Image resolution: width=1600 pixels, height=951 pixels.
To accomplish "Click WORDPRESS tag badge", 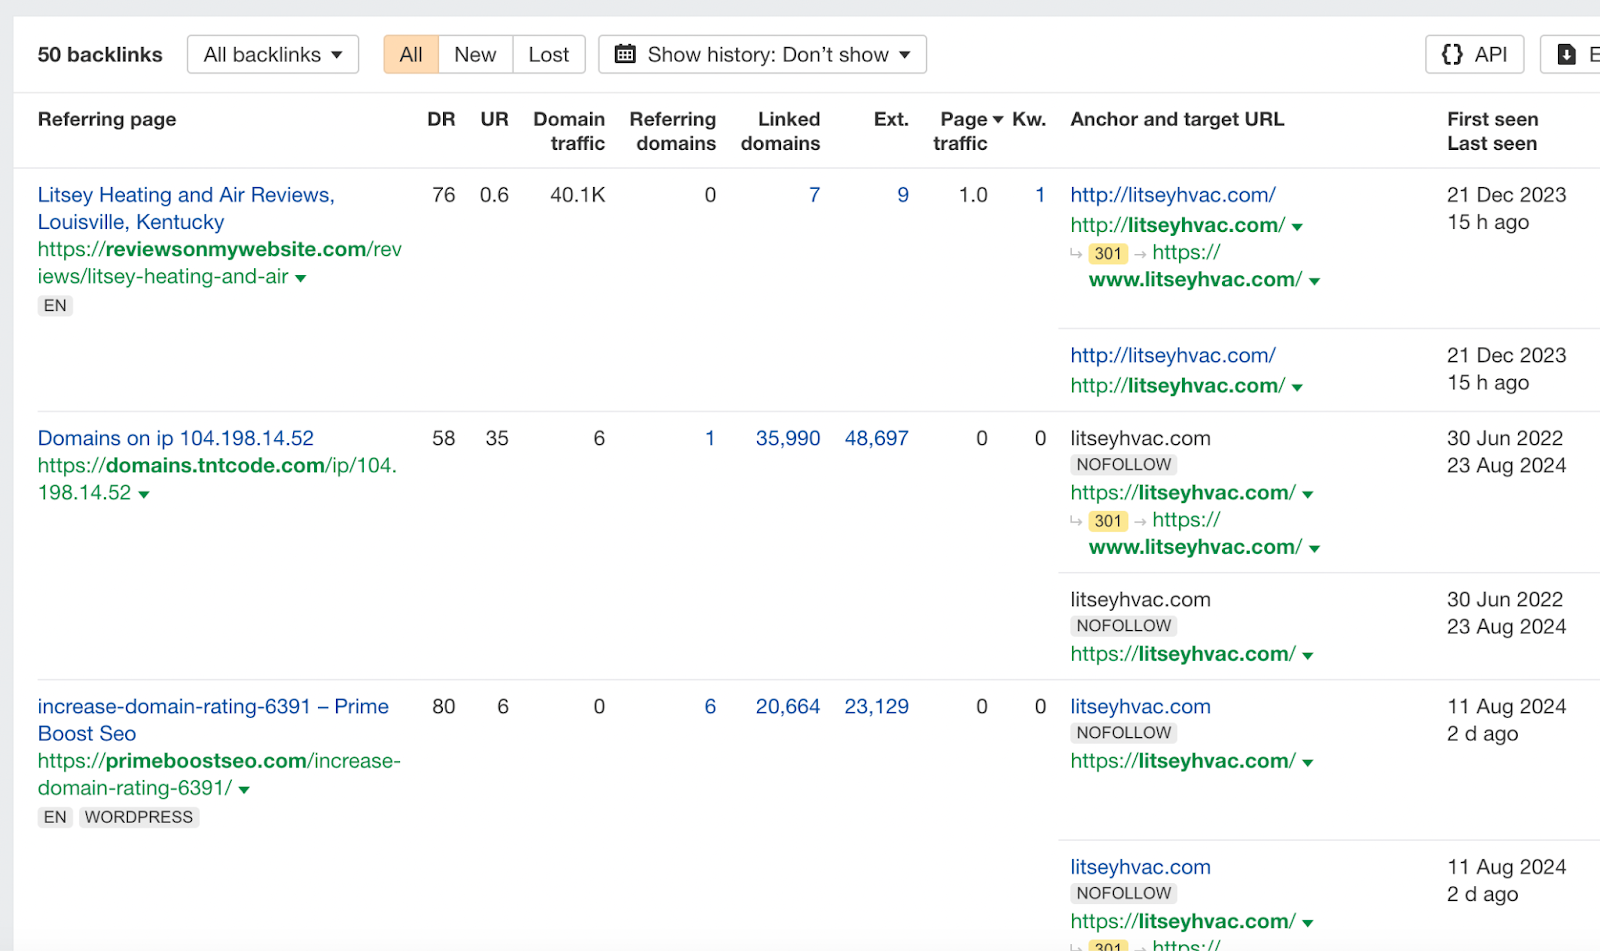I will pos(139,817).
